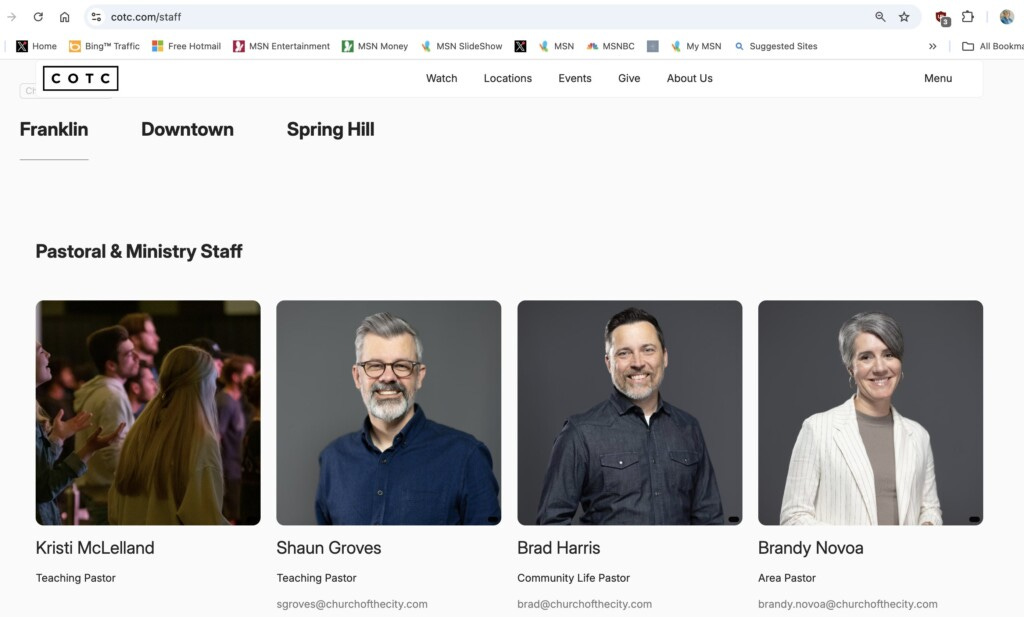Click Shaun Groves' portrait photo
1024x617 pixels.
click(389, 413)
